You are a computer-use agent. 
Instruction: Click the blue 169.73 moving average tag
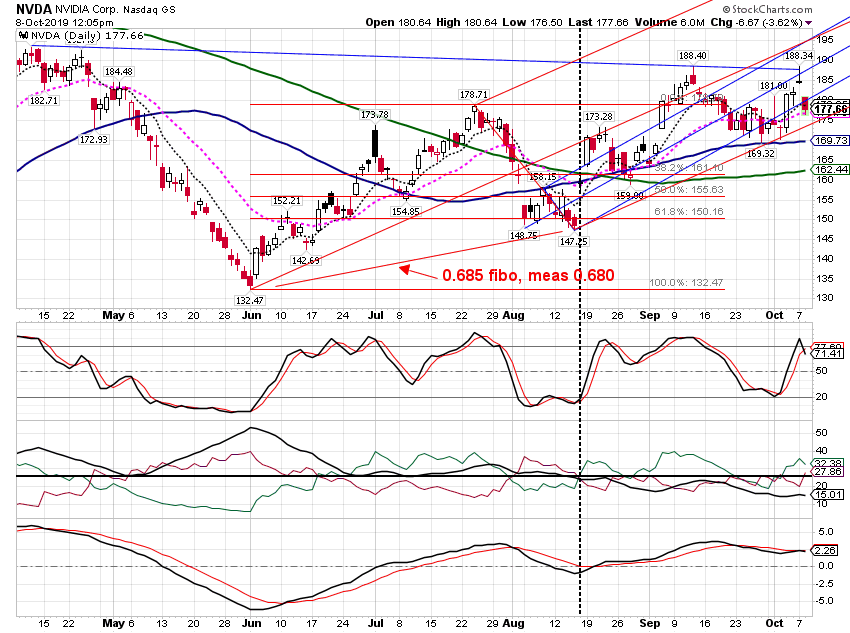[830, 141]
